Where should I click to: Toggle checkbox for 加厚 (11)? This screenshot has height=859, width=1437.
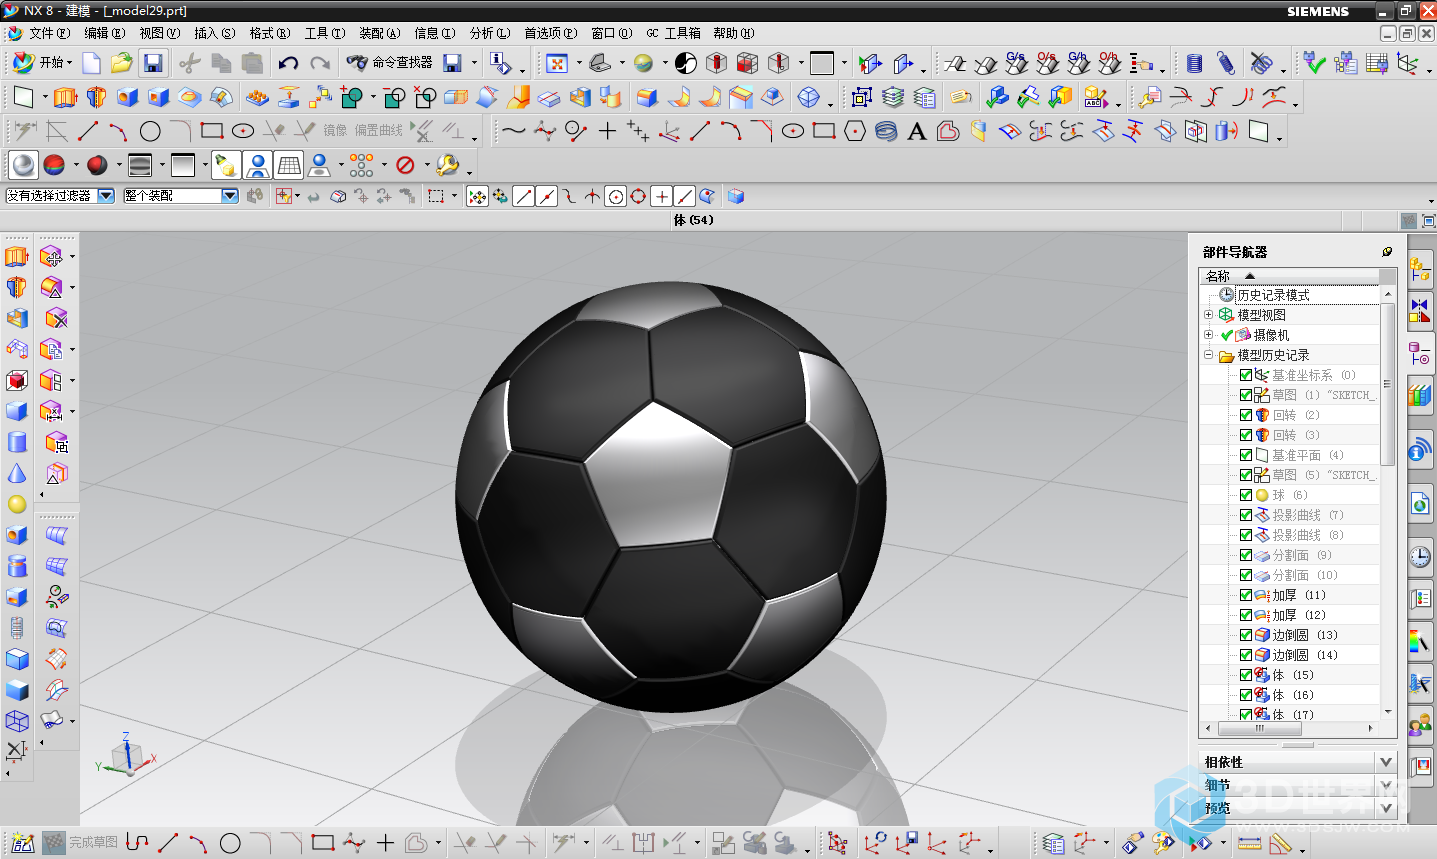click(x=1246, y=595)
